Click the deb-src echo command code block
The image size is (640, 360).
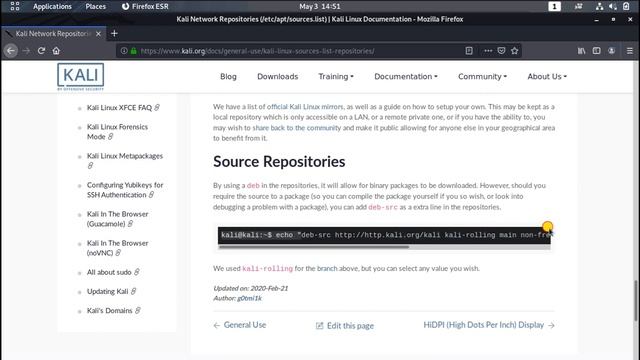coord(384,235)
